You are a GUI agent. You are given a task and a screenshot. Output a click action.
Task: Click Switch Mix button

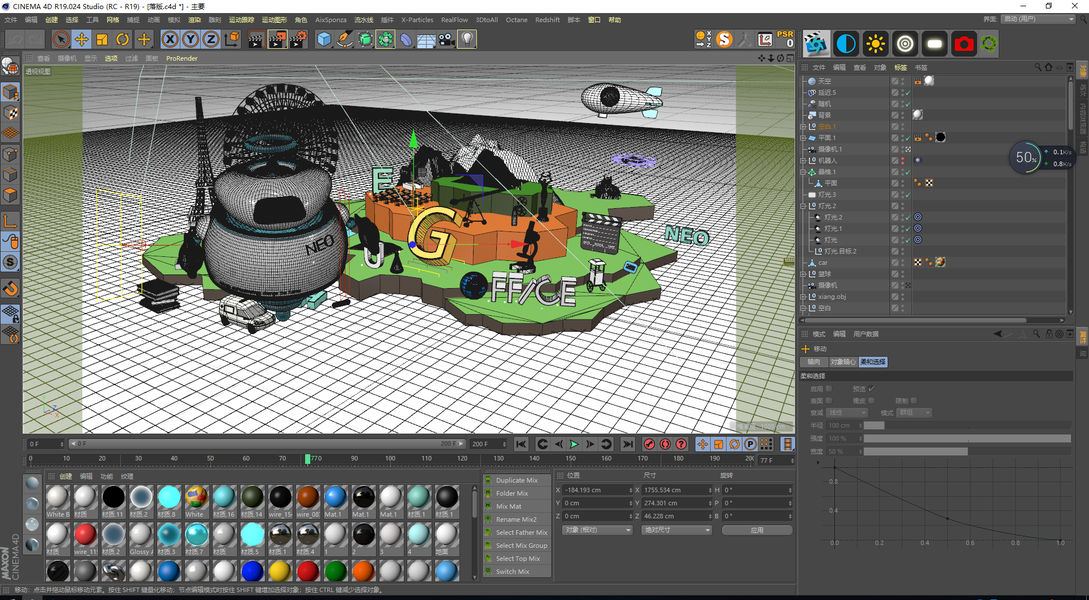pyautogui.click(x=517, y=572)
